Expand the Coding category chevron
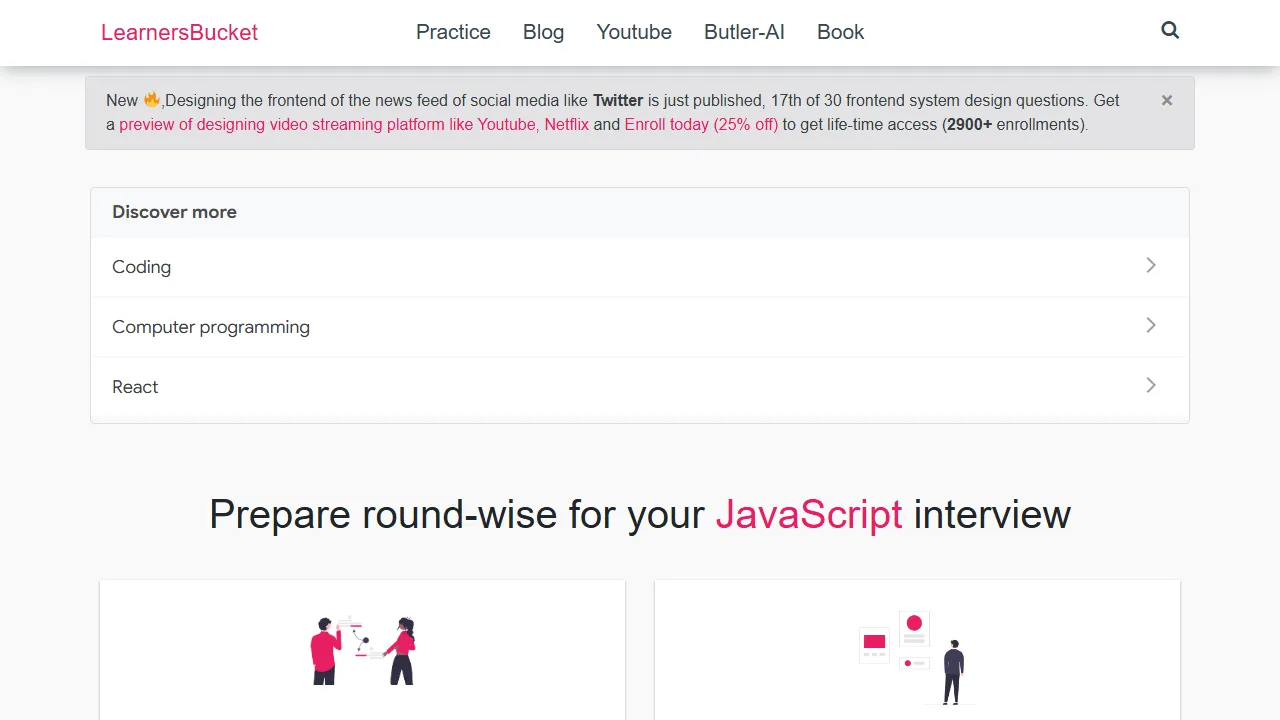Image resolution: width=1280 pixels, height=720 pixels. click(1151, 266)
